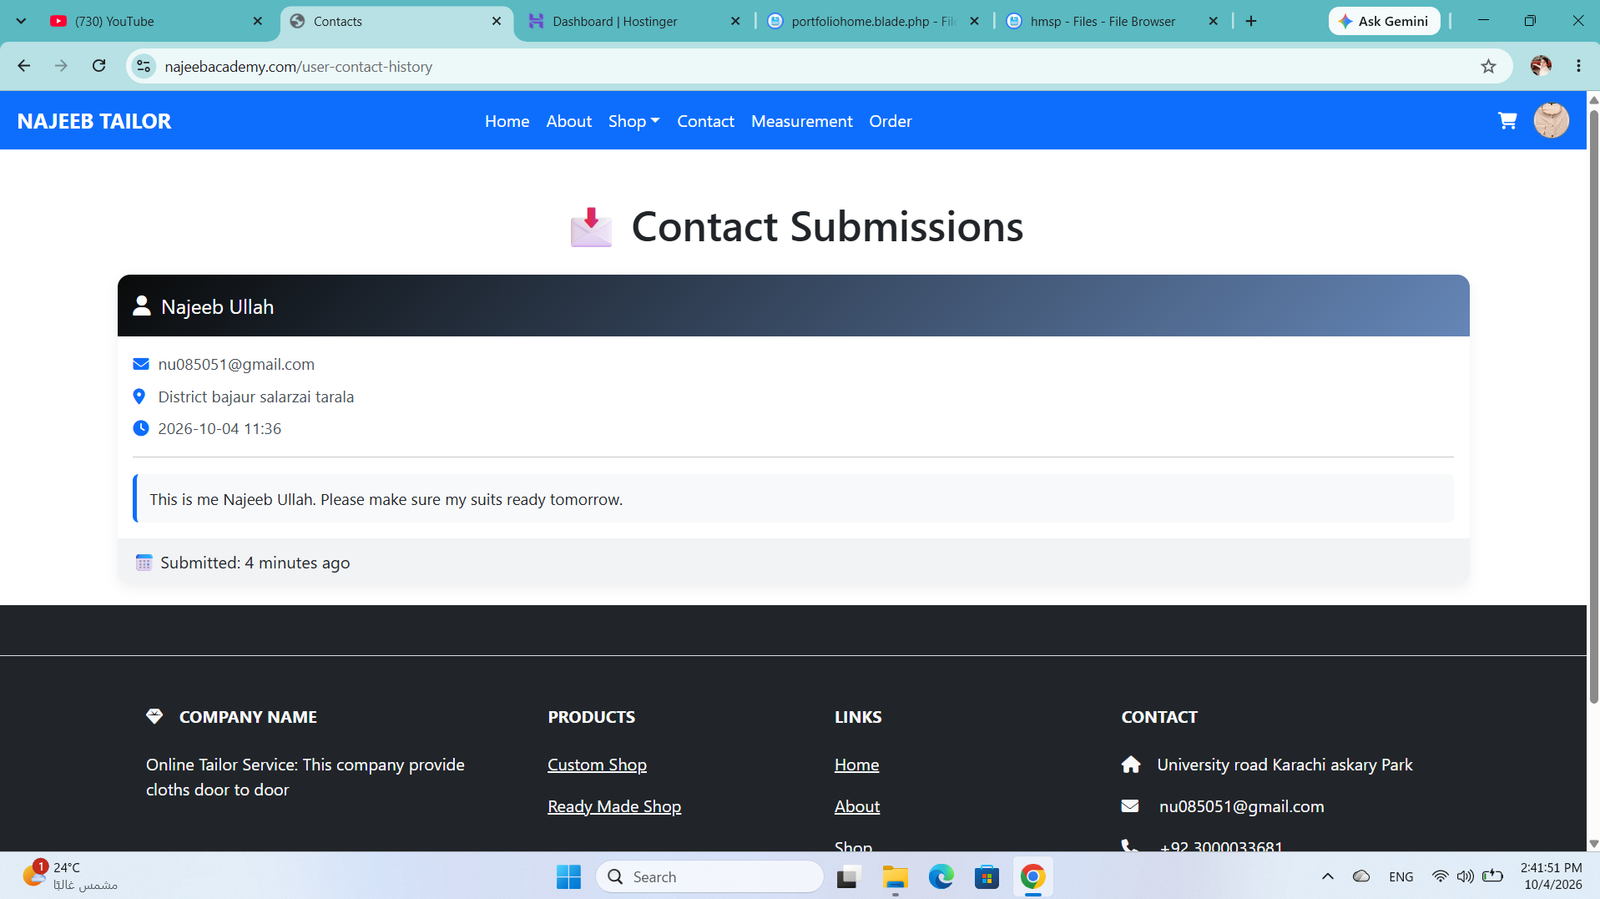Image resolution: width=1600 pixels, height=899 pixels.
Task: Open the shopping cart icon
Action: 1507,121
